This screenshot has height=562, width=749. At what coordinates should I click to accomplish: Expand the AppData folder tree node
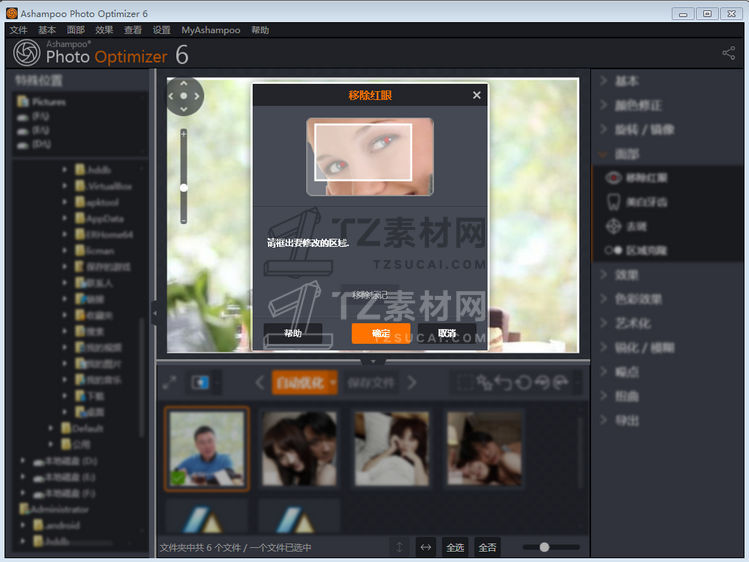64,218
